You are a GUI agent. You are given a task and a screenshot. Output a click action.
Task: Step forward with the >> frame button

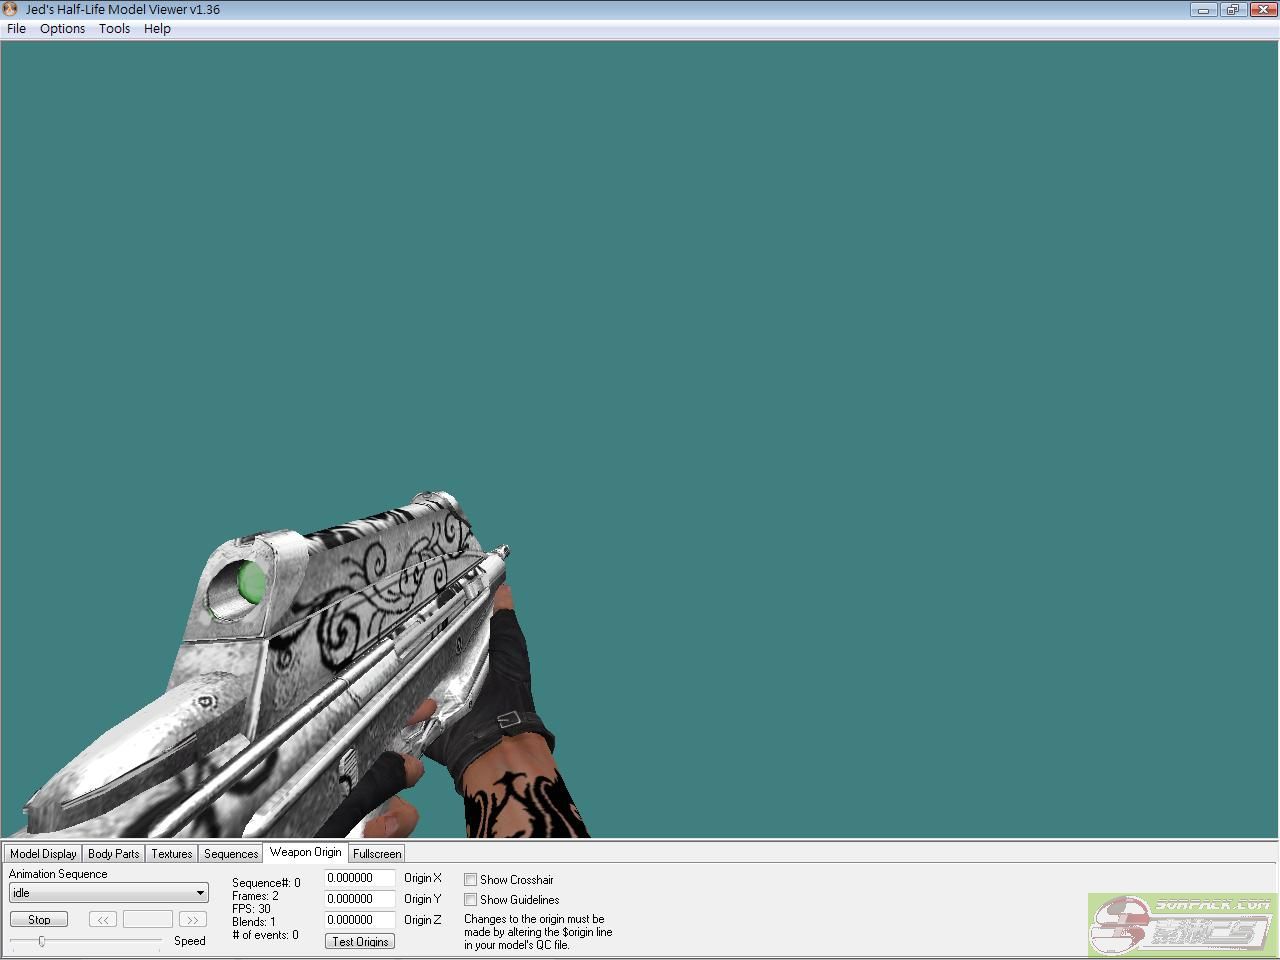[x=192, y=920]
